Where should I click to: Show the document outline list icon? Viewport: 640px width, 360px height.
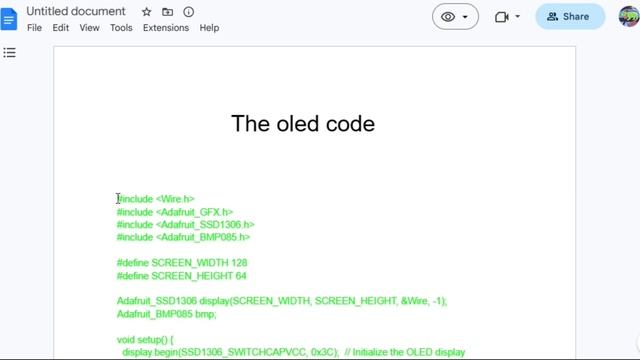point(9,53)
